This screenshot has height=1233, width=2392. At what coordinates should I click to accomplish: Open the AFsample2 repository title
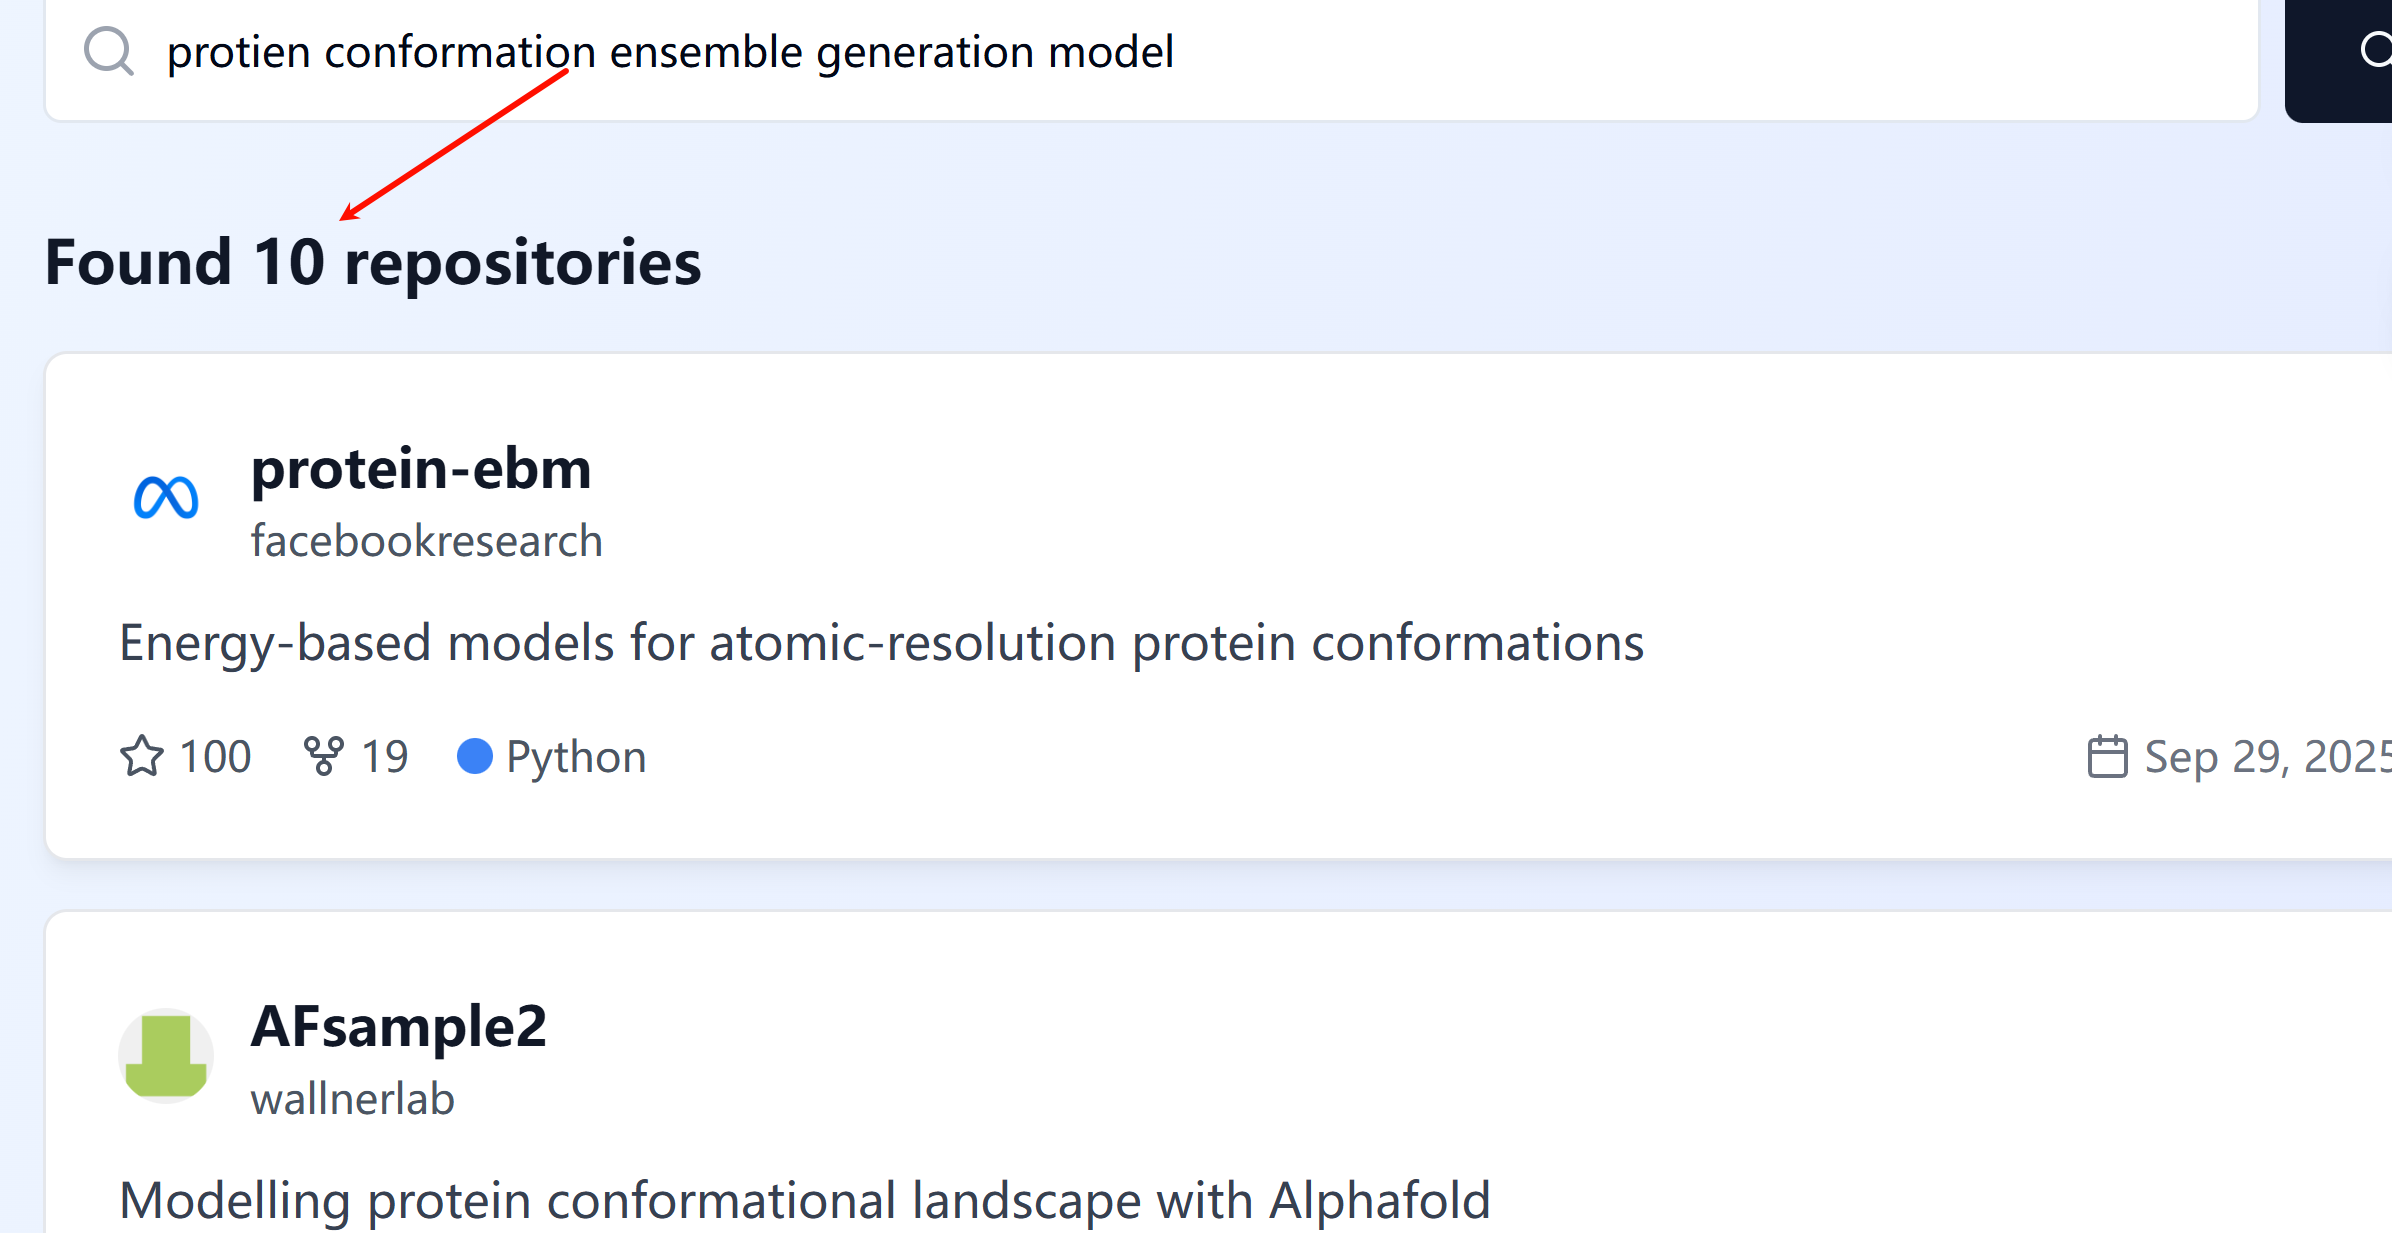click(398, 1026)
